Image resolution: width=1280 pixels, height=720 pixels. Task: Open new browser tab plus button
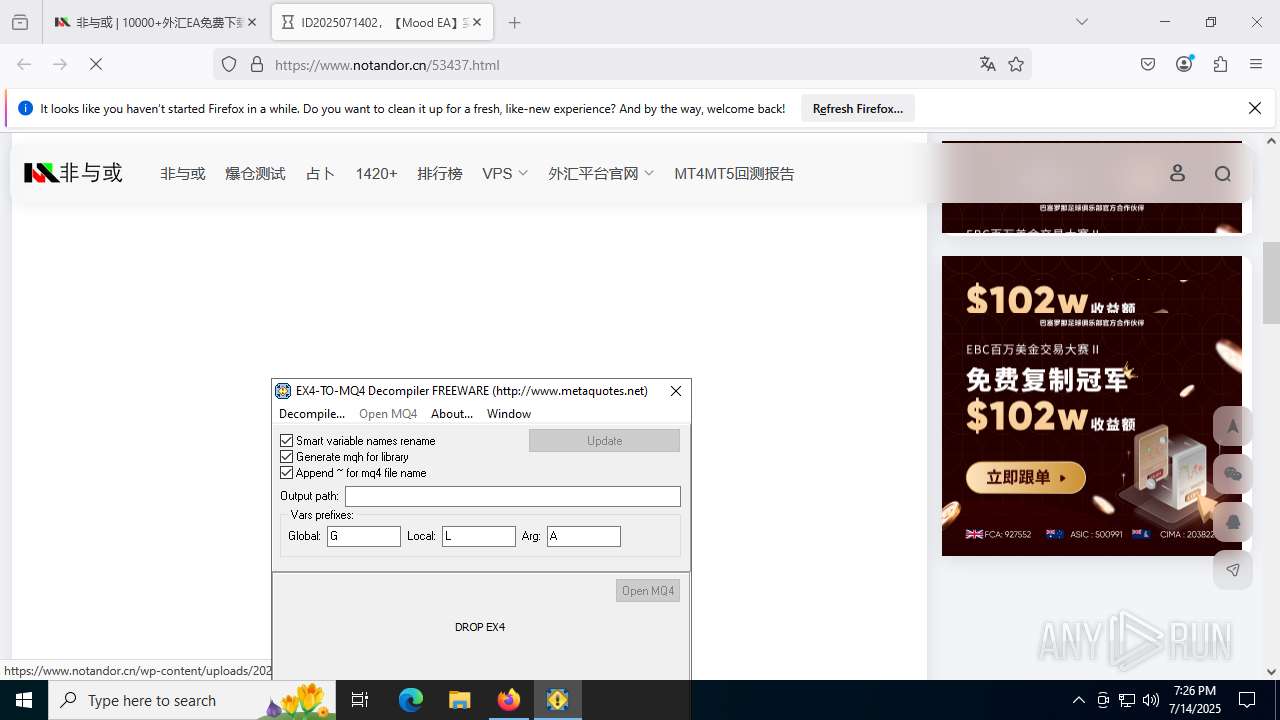coord(515,22)
